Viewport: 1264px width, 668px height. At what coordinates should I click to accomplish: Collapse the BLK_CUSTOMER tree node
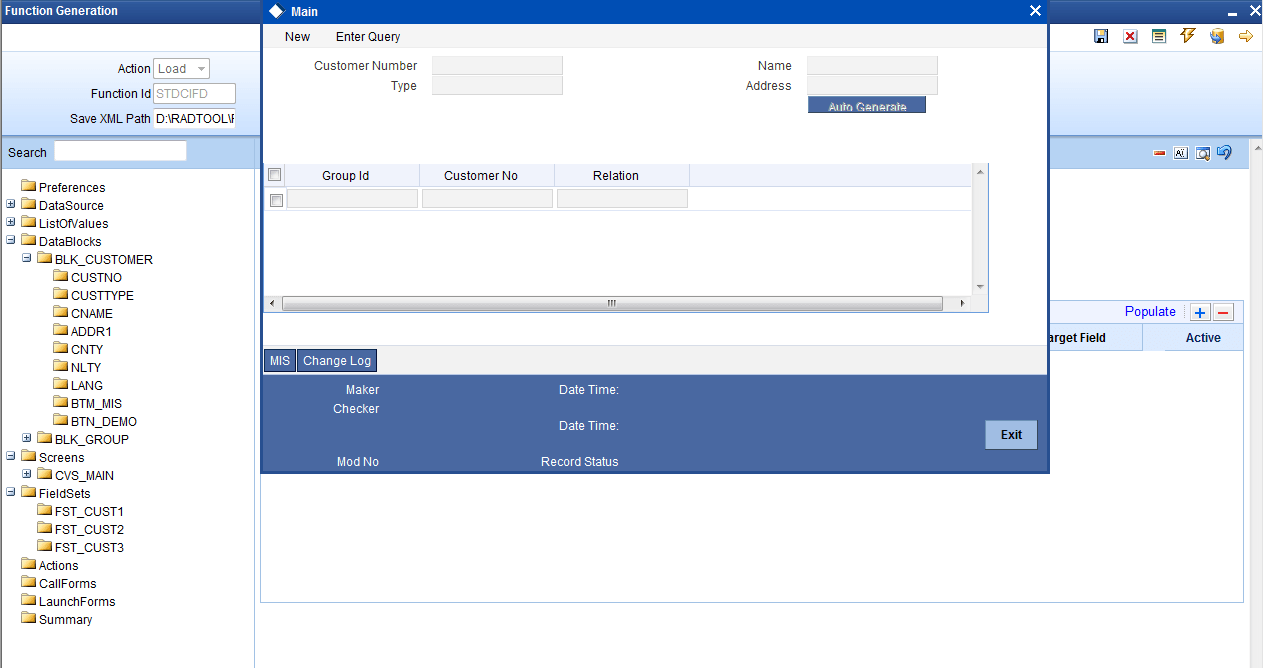(x=27, y=259)
